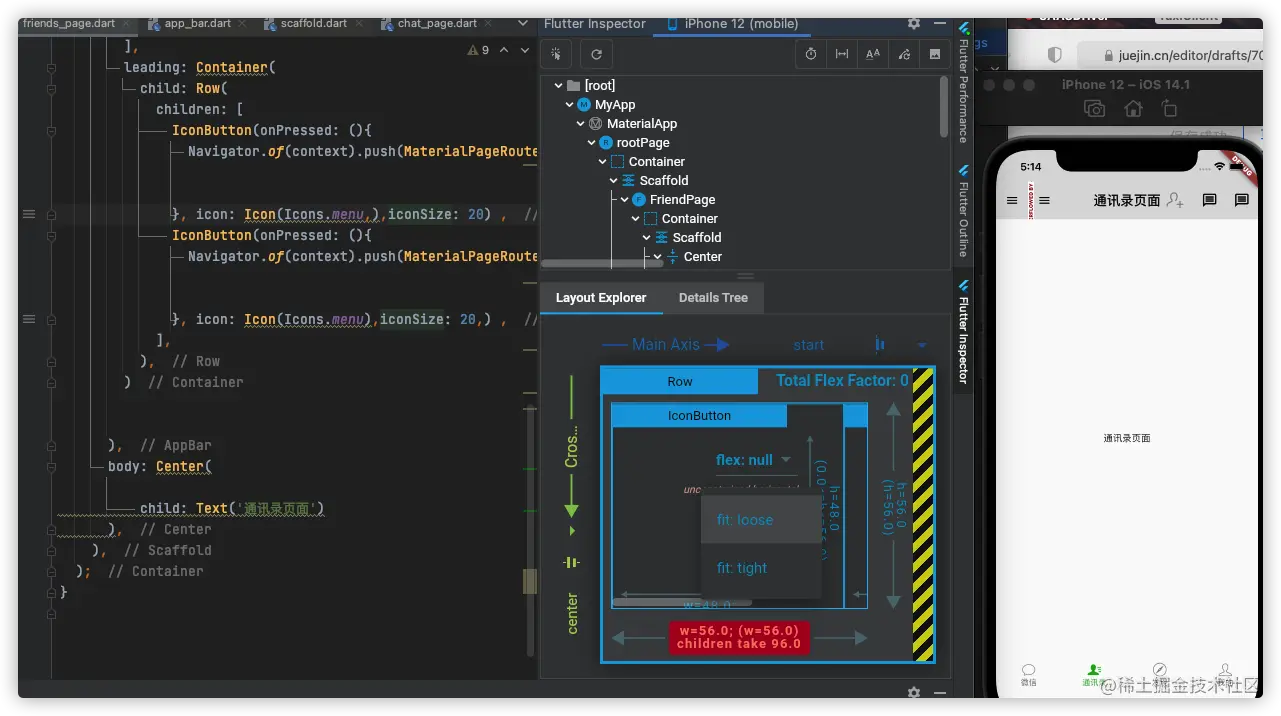Select the IconButton box in Layout Explorer
The width and height of the screenshot is (1281, 716).
[699, 416]
